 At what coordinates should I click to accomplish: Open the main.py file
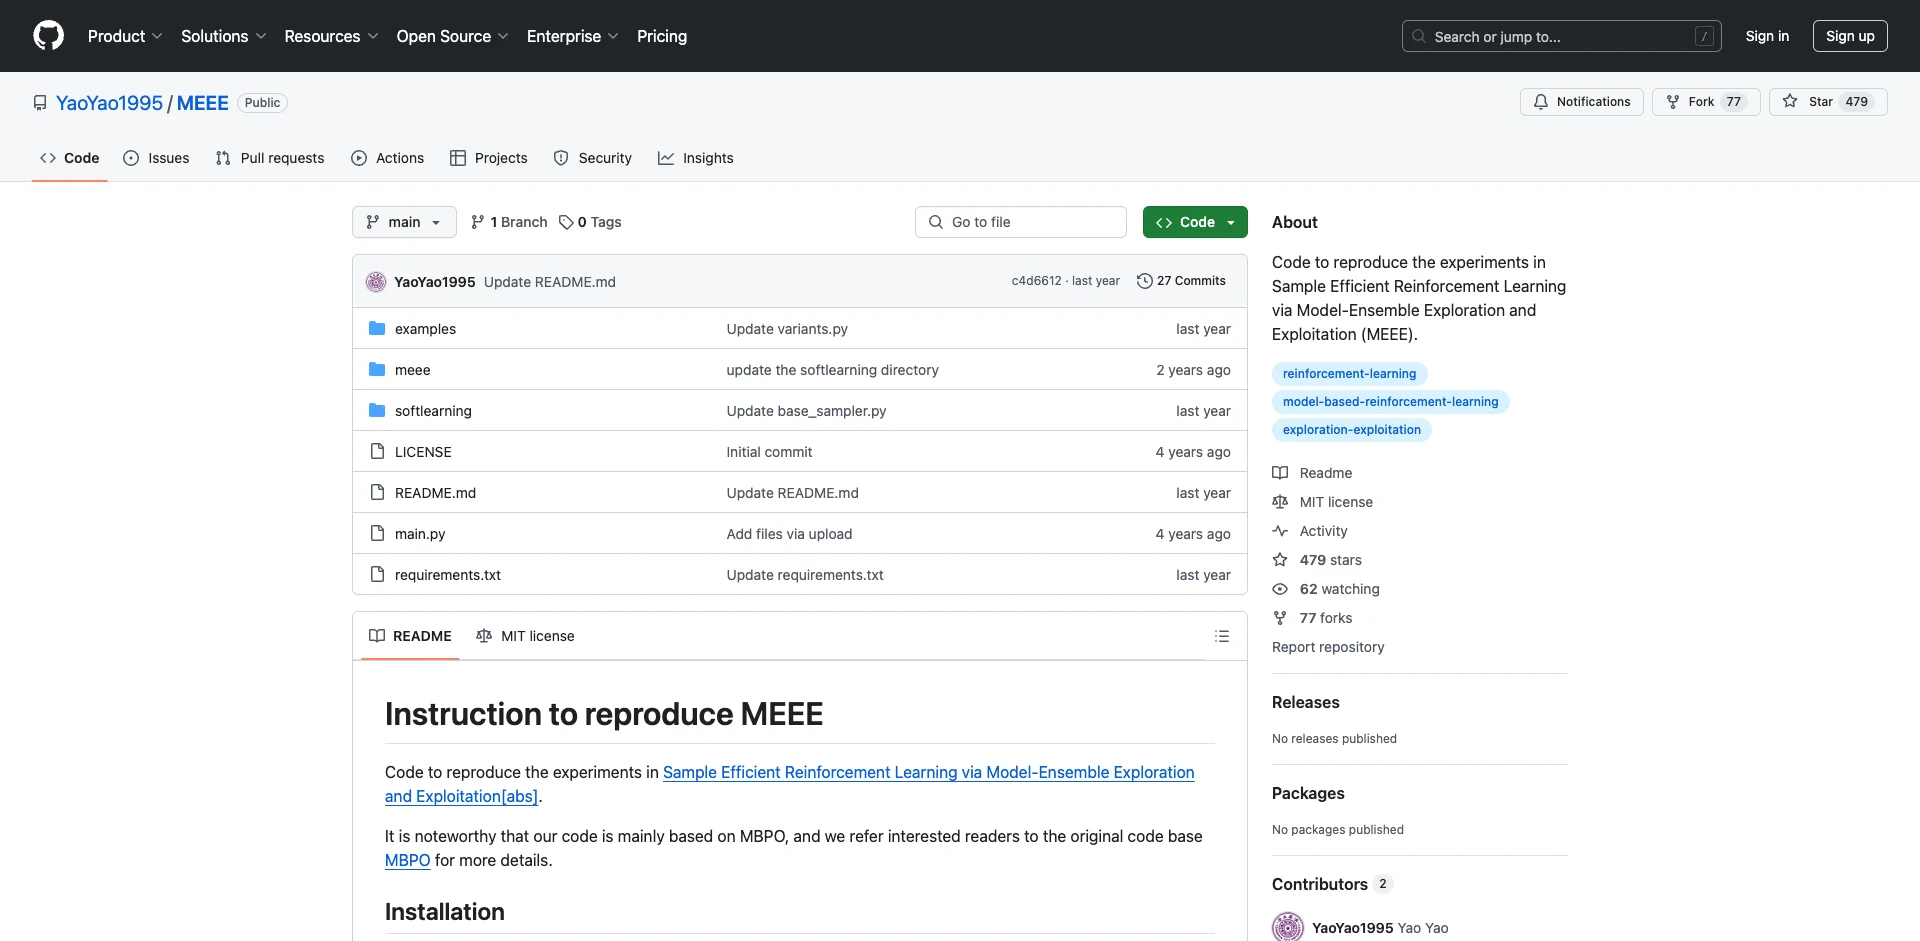tap(420, 534)
